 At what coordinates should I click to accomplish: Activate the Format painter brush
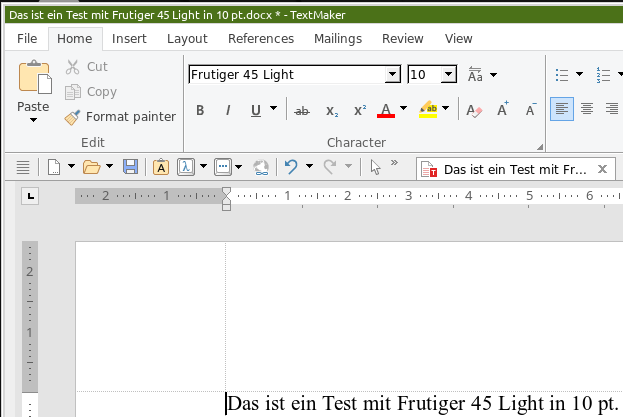tap(72, 117)
